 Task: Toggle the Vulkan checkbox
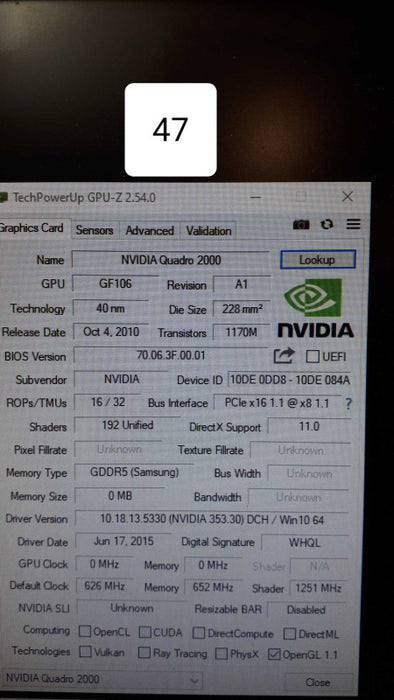click(x=85, y=652)
